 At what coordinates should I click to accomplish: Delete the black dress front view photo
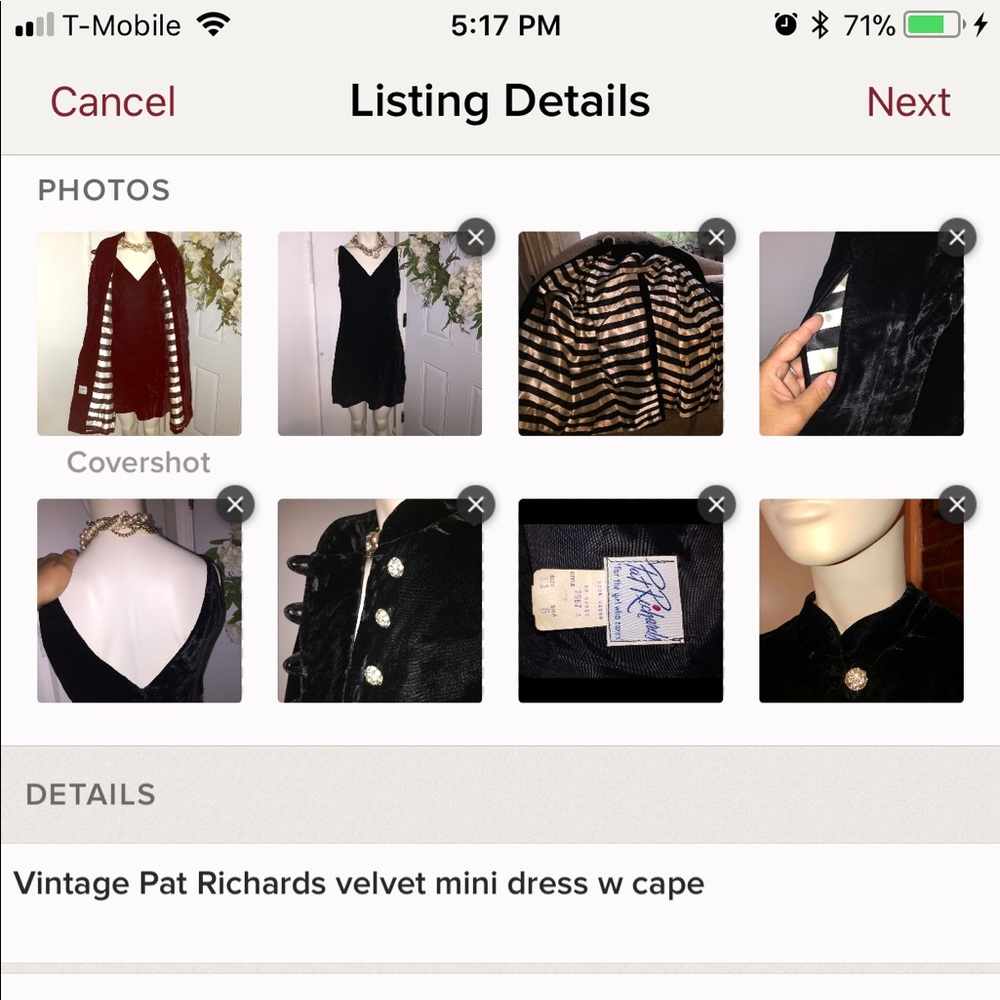click(x=476, y=237)
